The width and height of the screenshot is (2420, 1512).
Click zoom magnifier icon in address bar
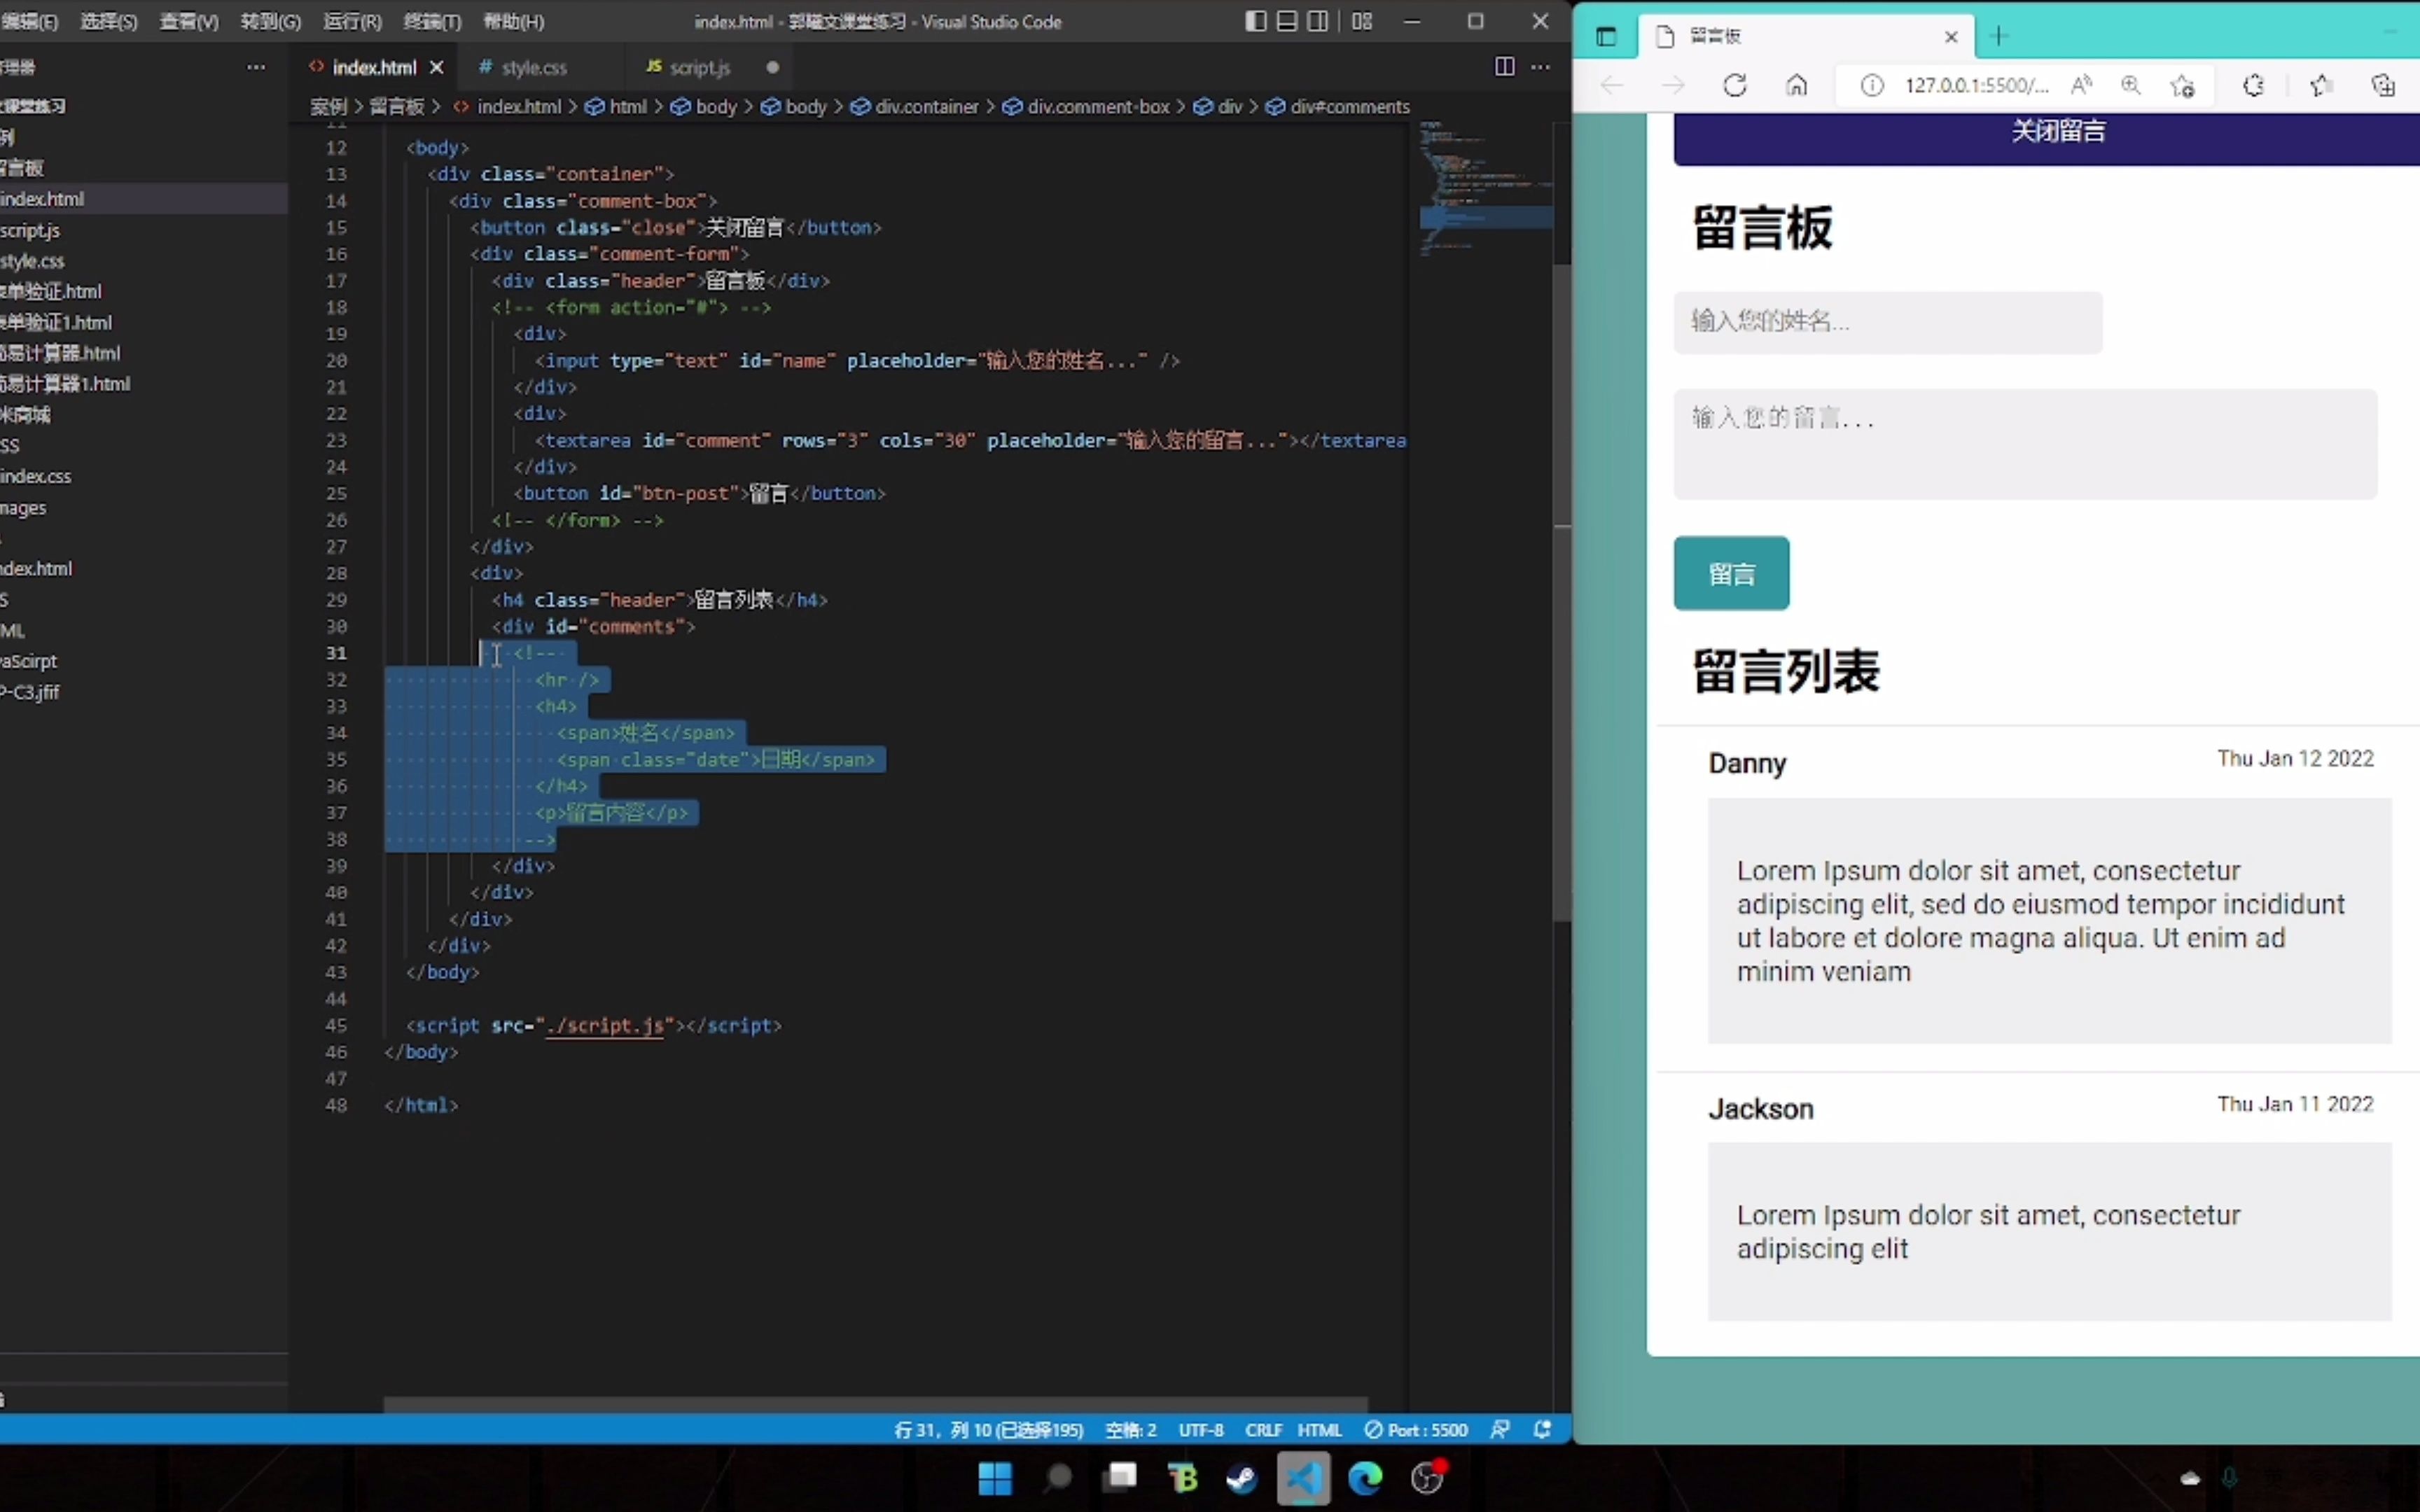[2131, 86]
